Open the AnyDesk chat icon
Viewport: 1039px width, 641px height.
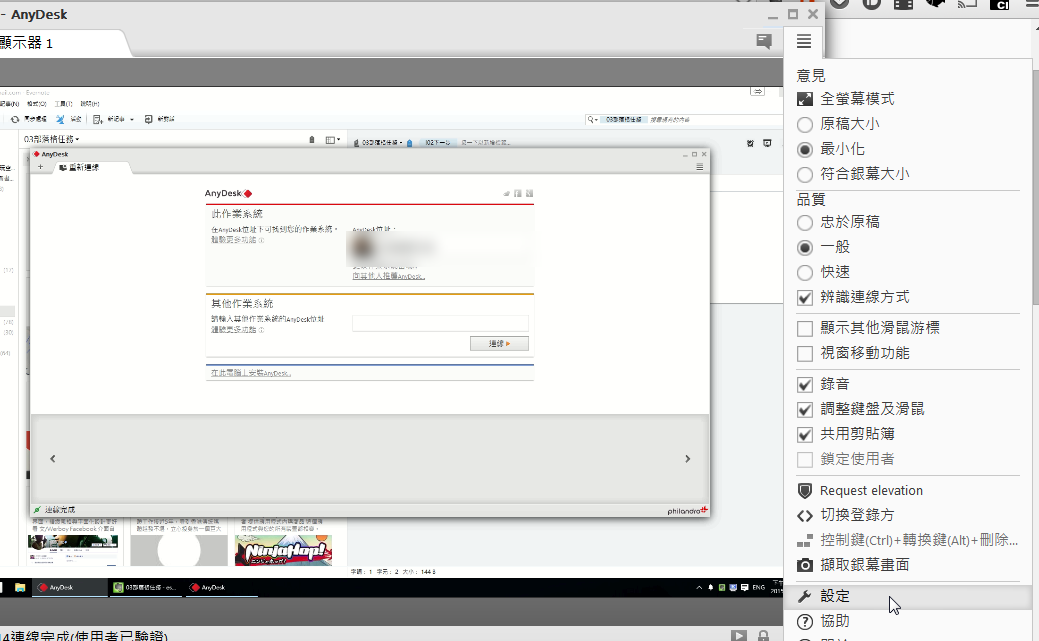pyautogui.click(x=763, y=42)
